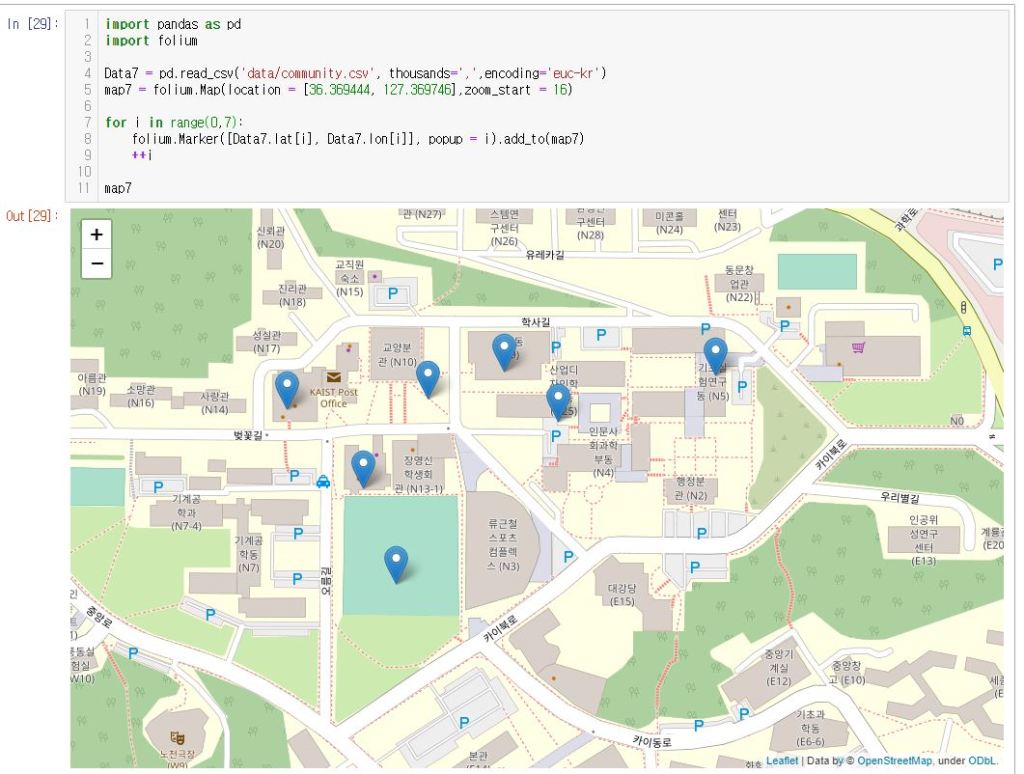Select the map marker near 교양분관 (N10)
The height and width of the screenshot is (774, 1024).
click(428, 378)
